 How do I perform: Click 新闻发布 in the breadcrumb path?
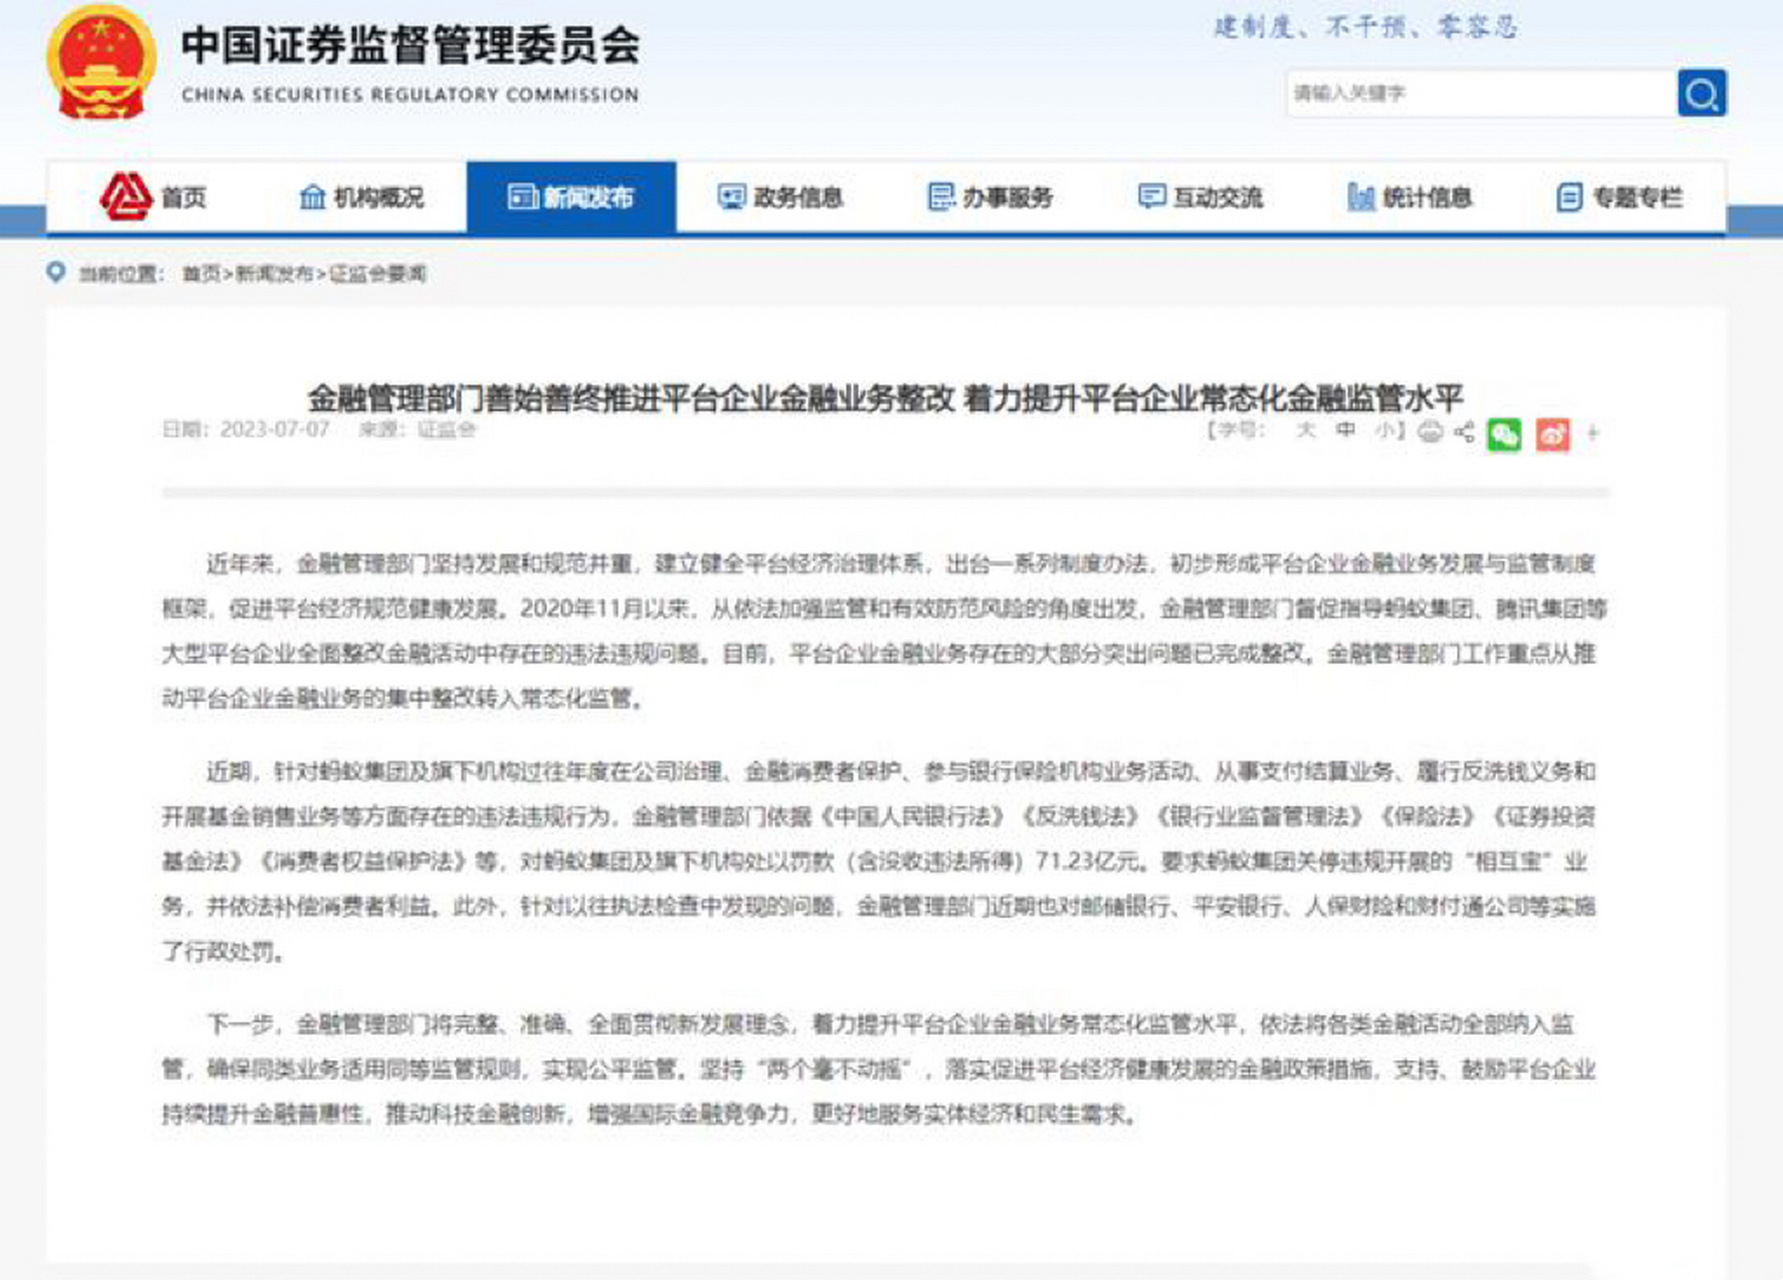[x=274, y=274]
